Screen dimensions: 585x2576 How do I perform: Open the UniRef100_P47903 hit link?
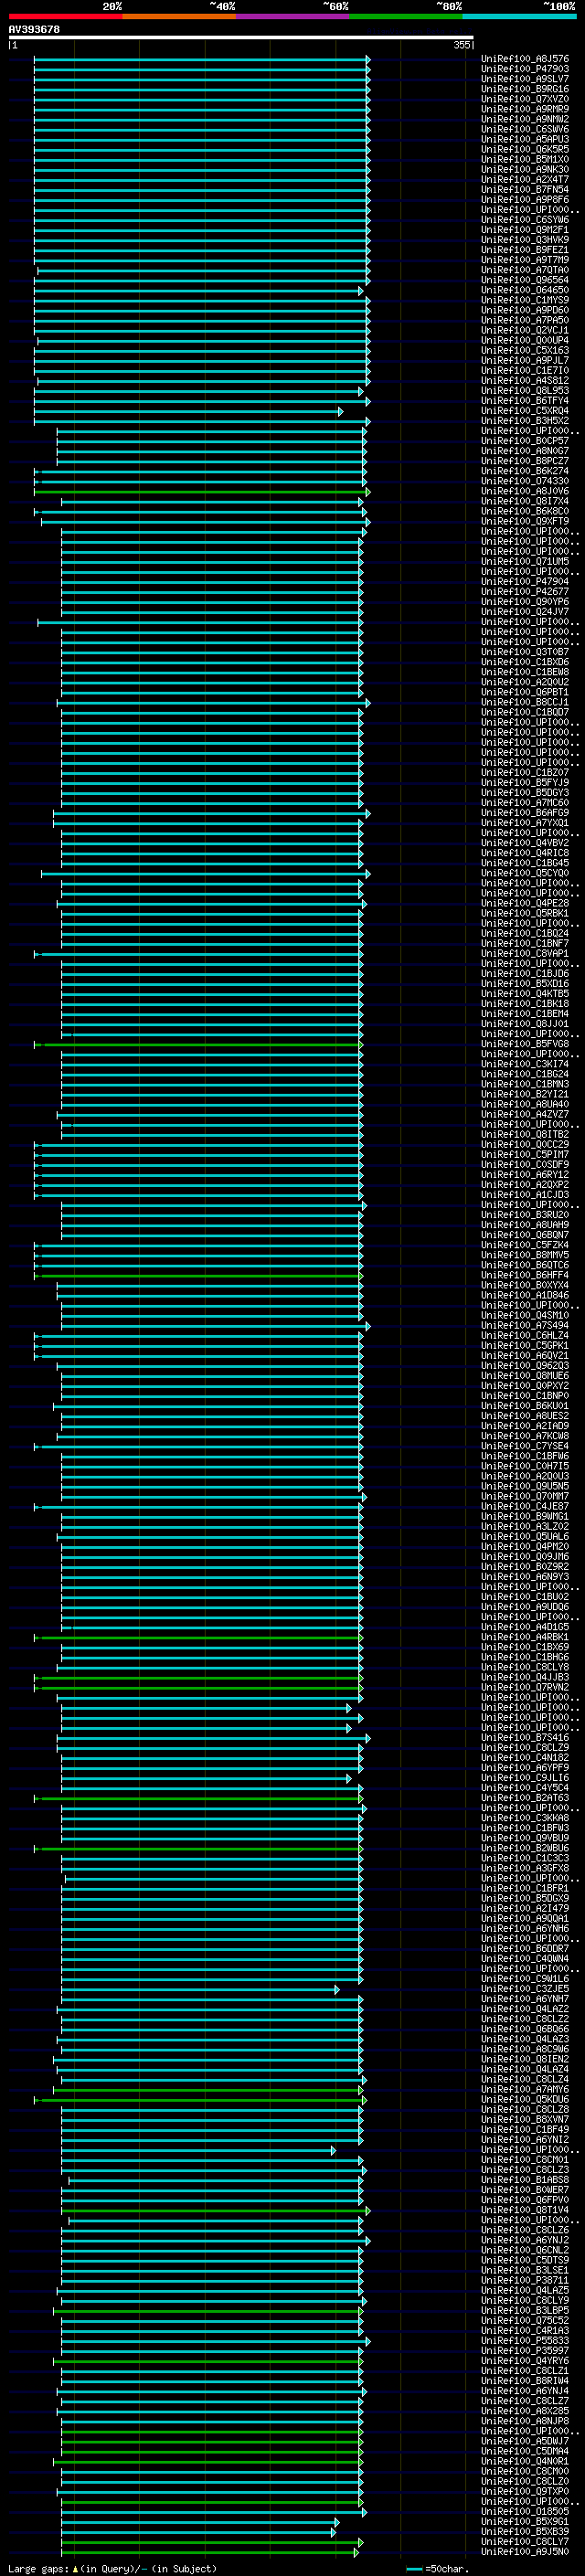525,69
